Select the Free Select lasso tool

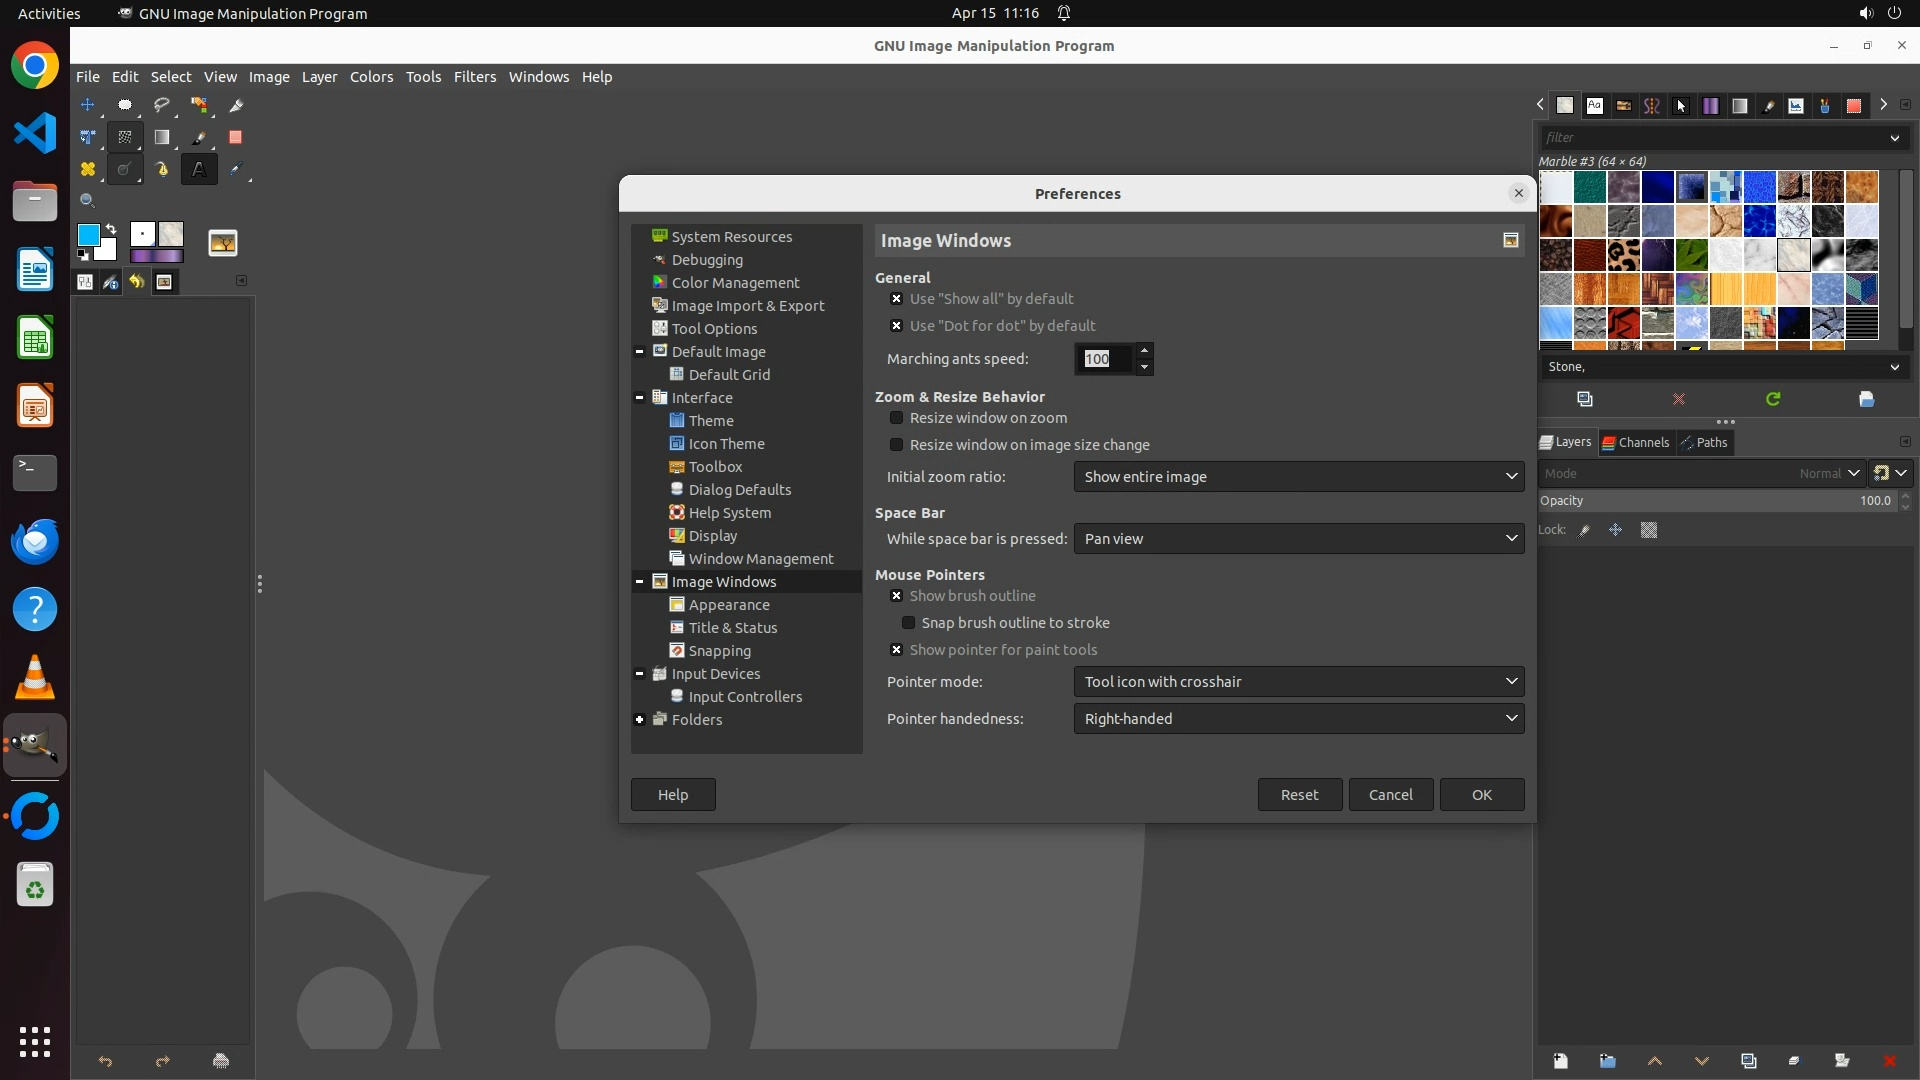(162, 105)
